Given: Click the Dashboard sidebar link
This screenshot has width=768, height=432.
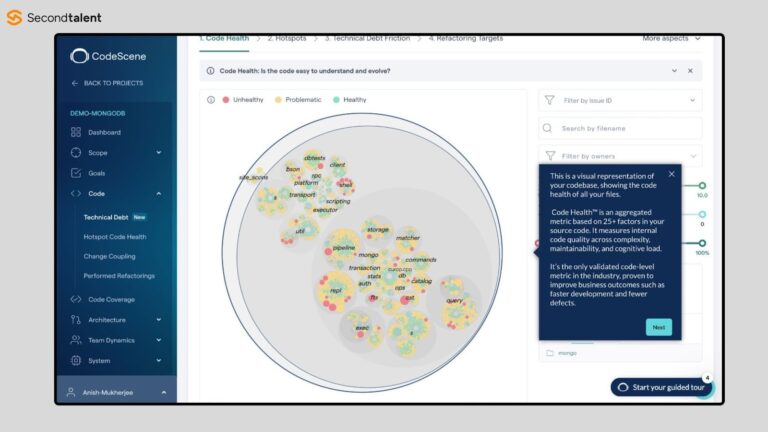Looking at the screenshot, I should 104,132.
